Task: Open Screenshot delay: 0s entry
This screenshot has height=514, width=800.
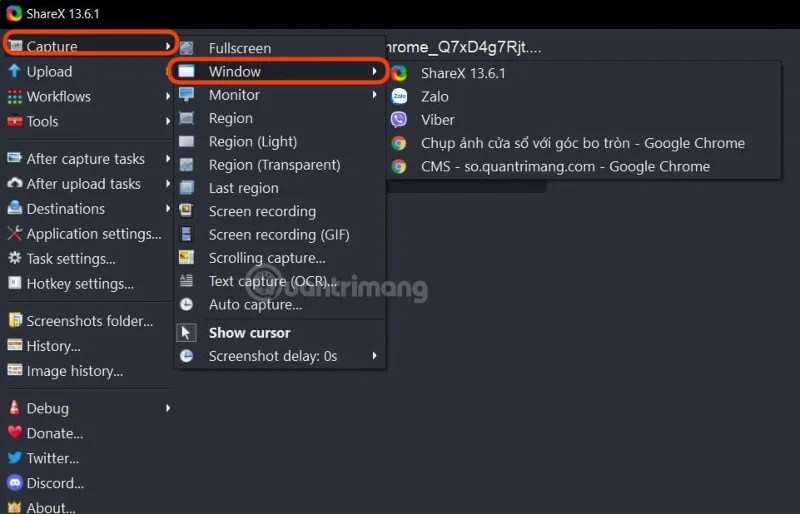Action: 279,356
